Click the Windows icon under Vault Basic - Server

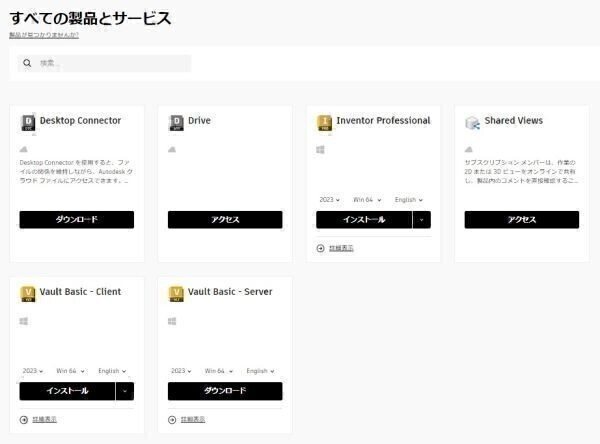click(172, 321)
